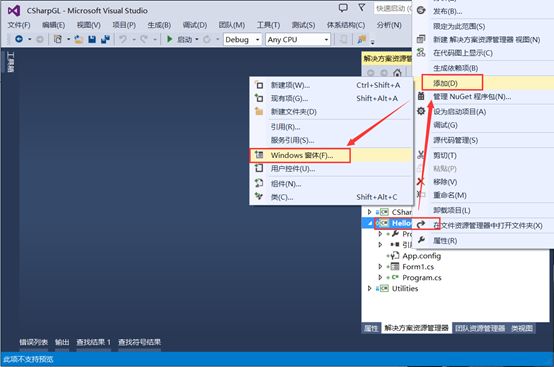
Task: Click the New Project toolbar icon
Action: (58, 39)
